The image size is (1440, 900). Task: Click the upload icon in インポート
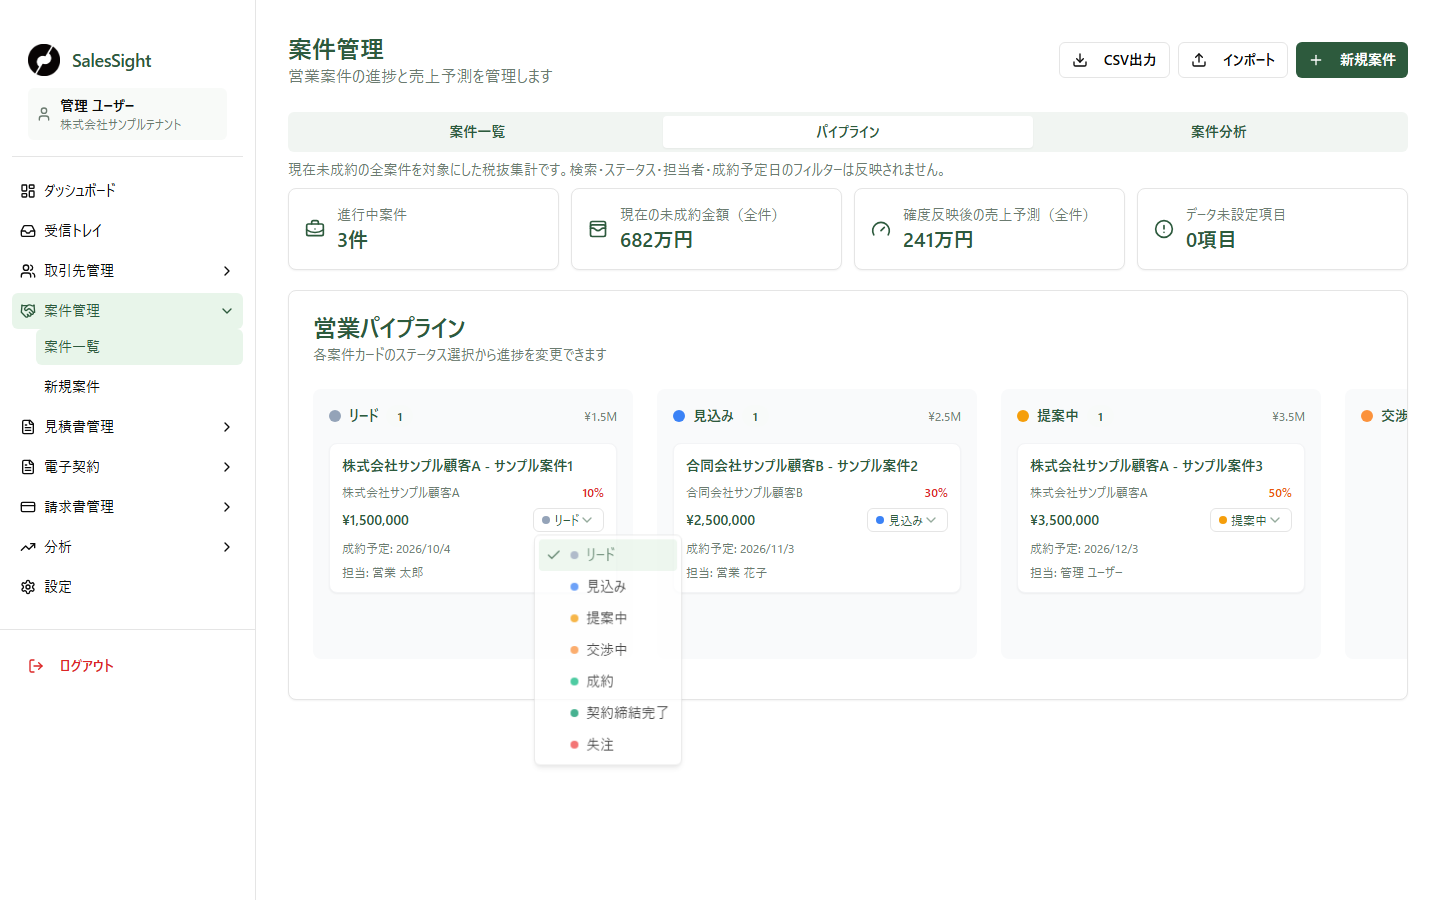[x=1199, y=60]
